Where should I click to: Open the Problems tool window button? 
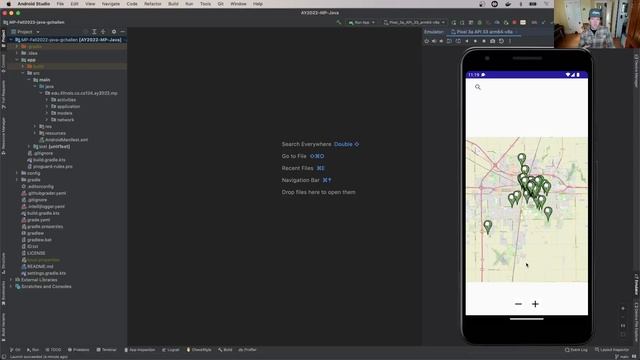(78, 350)
